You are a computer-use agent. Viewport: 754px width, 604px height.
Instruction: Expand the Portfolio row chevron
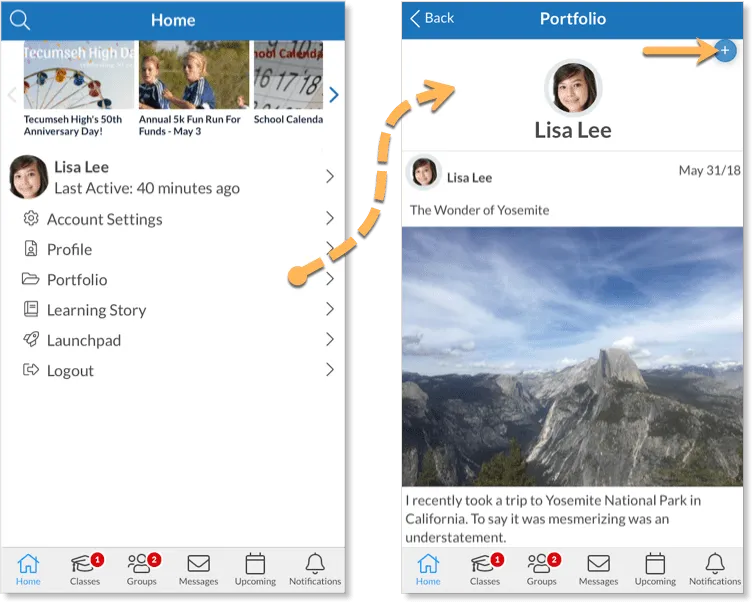[330, 279]
